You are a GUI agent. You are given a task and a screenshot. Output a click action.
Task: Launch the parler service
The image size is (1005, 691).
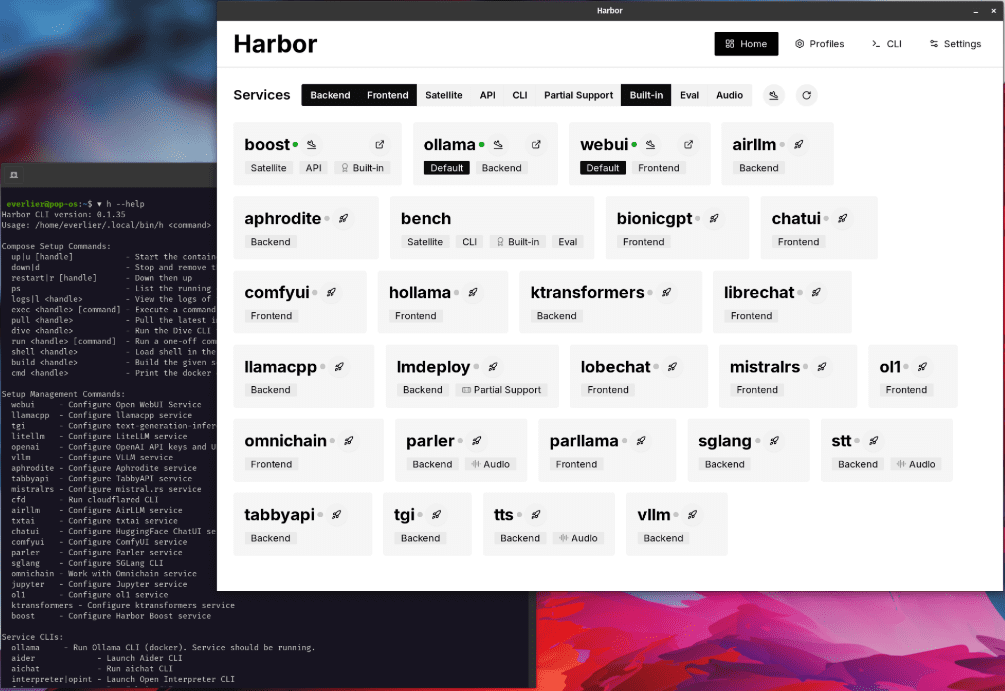[477, 441]
